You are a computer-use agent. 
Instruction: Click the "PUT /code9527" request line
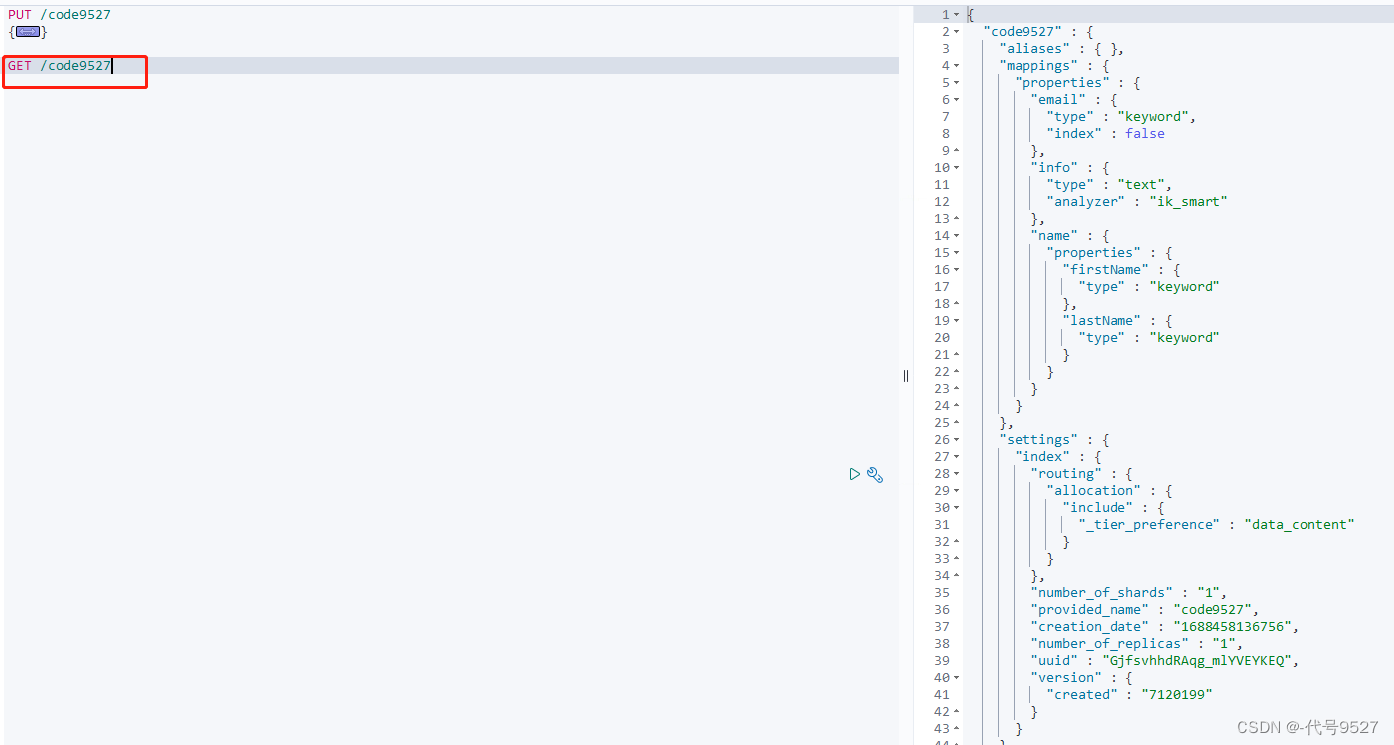click(x=59, y=14)
